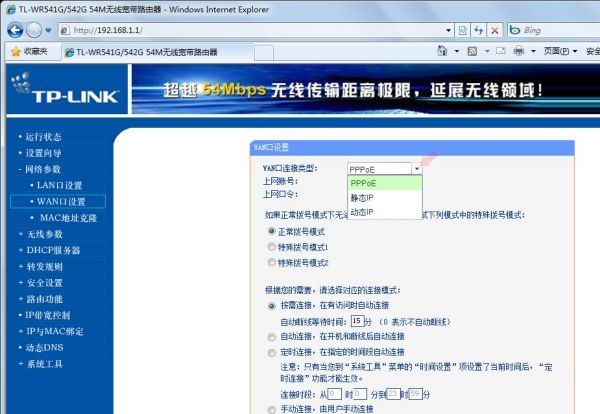Select 手动连接 radio button
This screenshot has width=600, height=414.
(272, 409)
